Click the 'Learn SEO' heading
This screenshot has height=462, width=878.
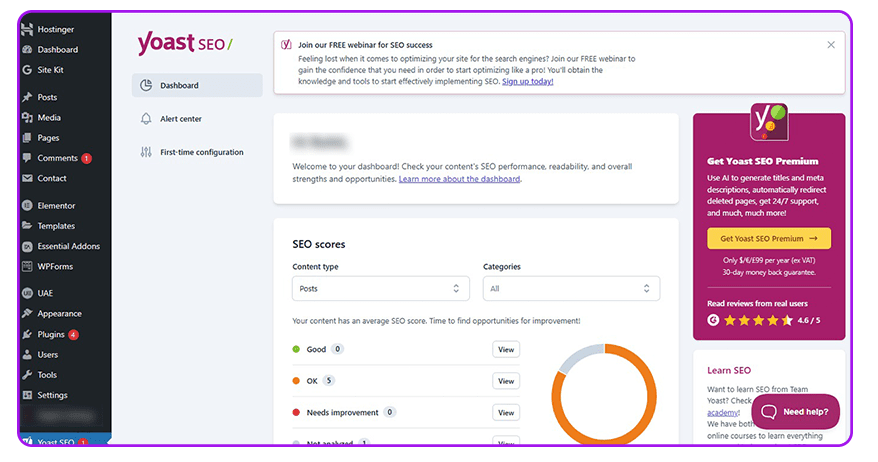point(729,370)
